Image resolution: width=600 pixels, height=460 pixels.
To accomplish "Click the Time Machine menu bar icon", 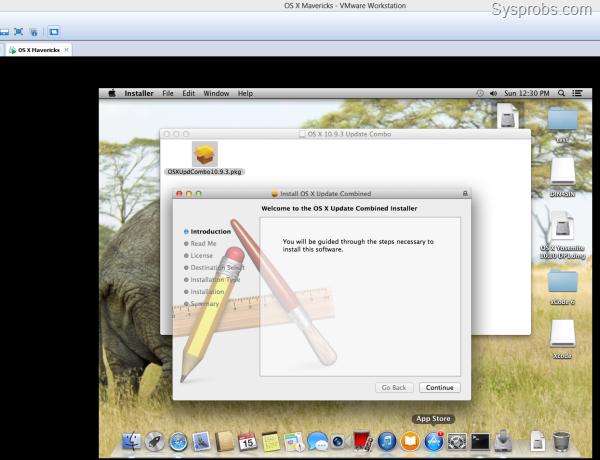I will tap(480, 93).
